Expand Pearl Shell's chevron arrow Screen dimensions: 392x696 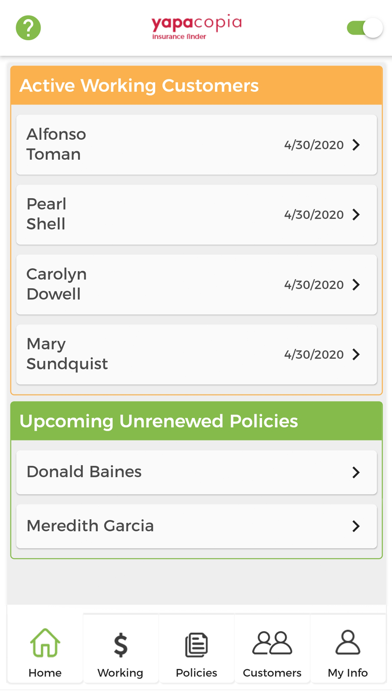(x=356, y=214)
